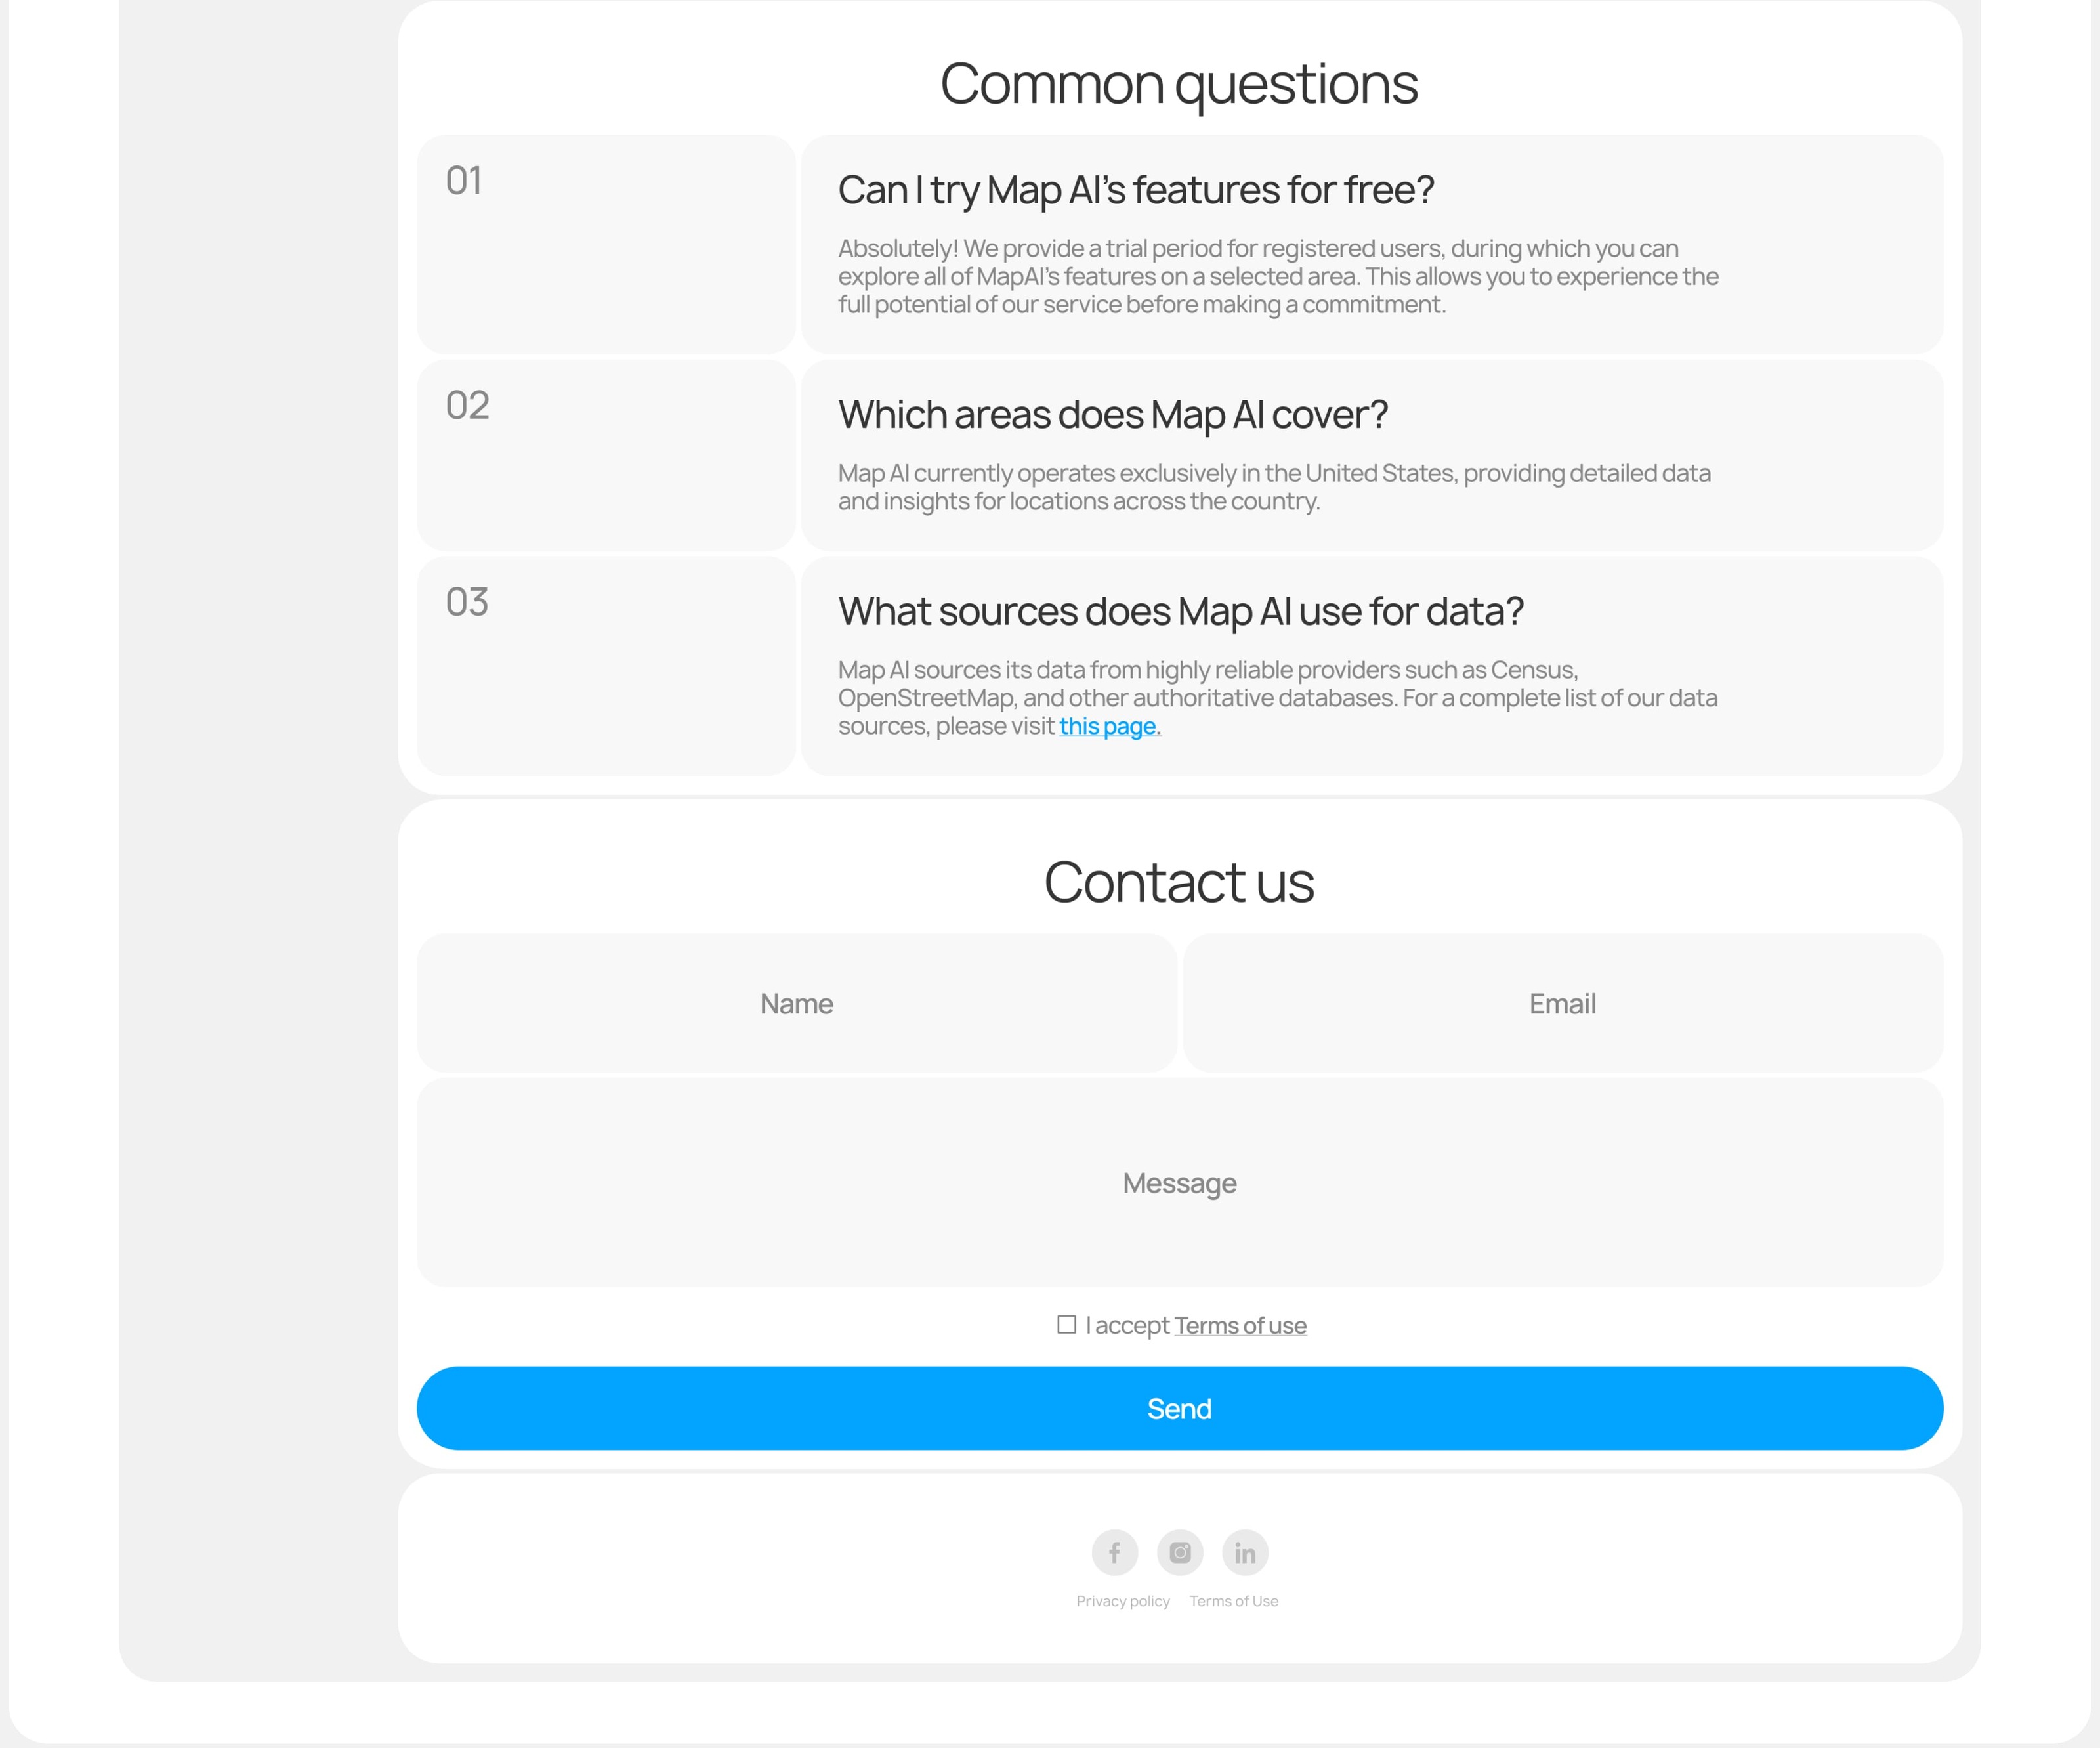Open the Privacy policy footer link
2100x1748 pixels.
pyautogui.click(x=1122, y=1601)
